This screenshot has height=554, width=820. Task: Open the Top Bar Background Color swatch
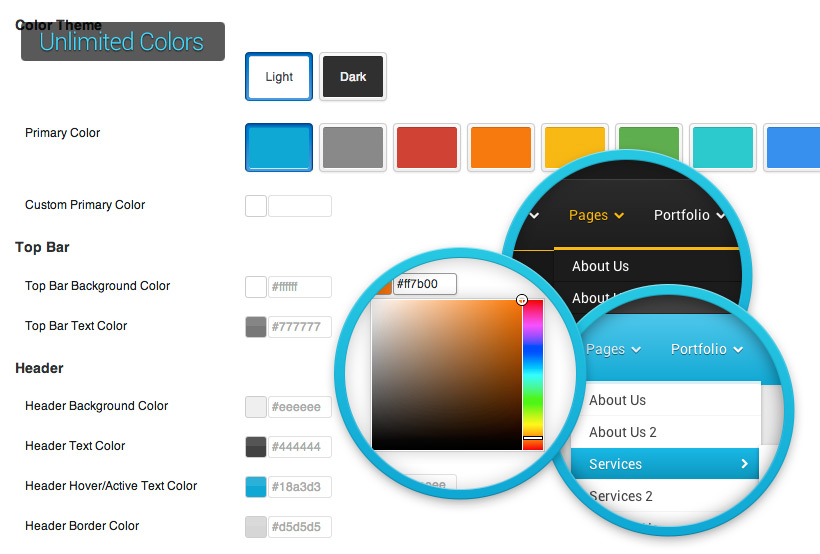(x=256, y=287)
